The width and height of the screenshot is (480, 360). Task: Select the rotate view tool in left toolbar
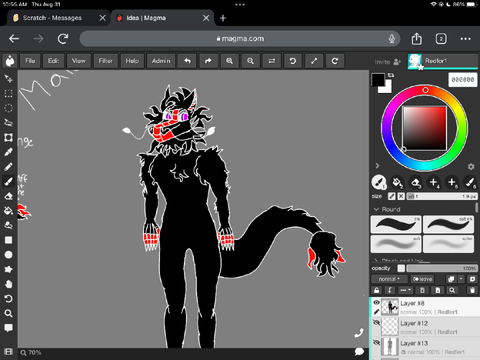click(8, 299)
